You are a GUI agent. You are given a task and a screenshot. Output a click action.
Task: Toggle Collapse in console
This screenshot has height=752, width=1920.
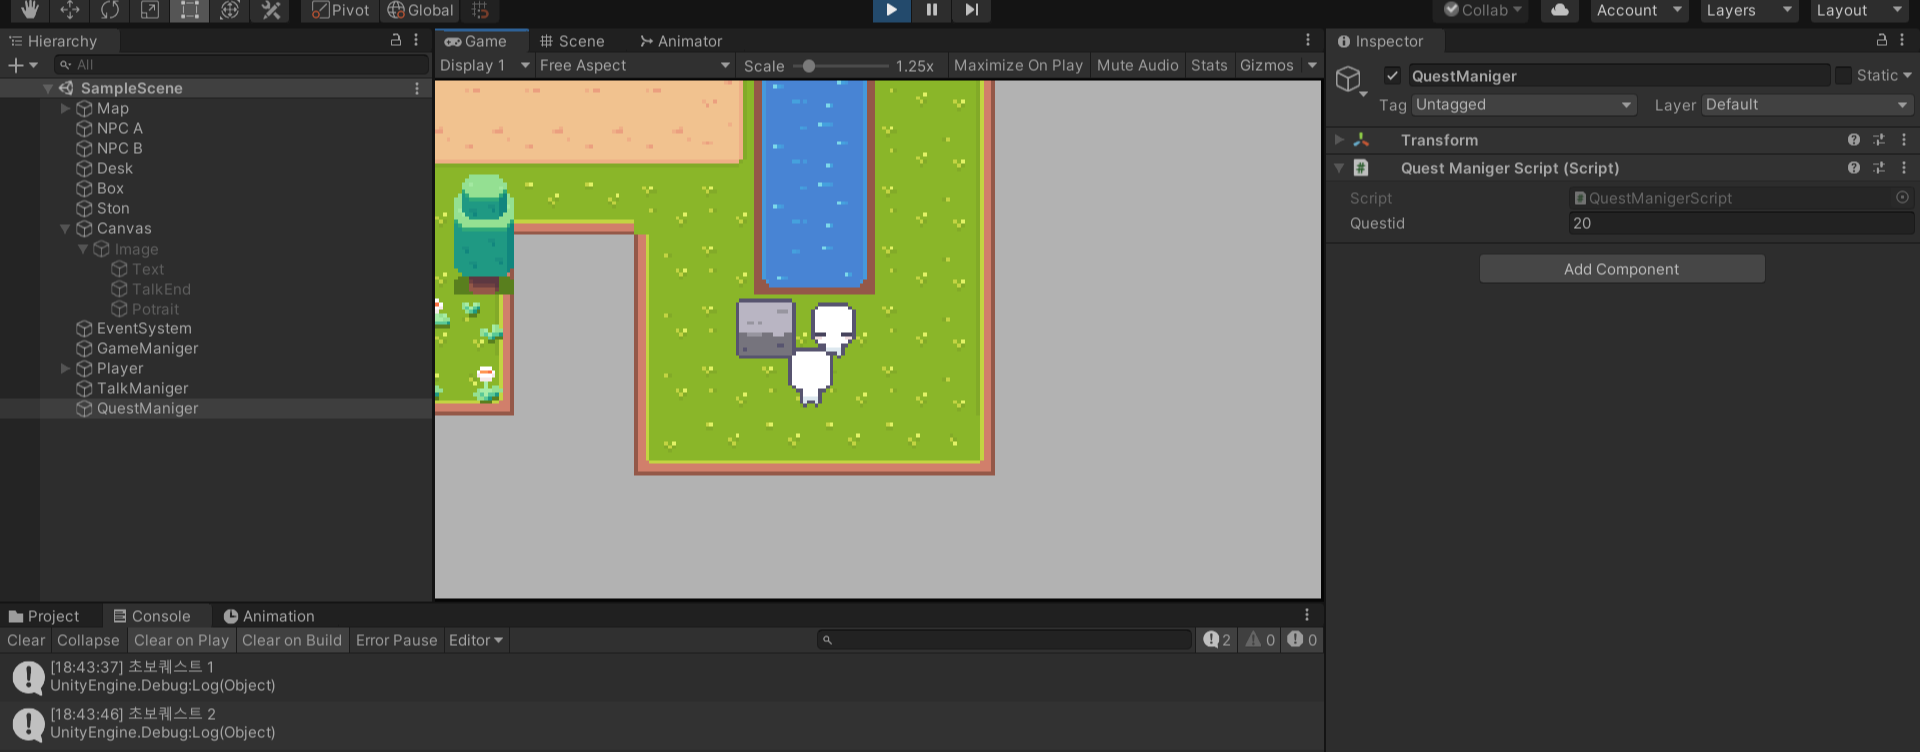pos(88,640)
